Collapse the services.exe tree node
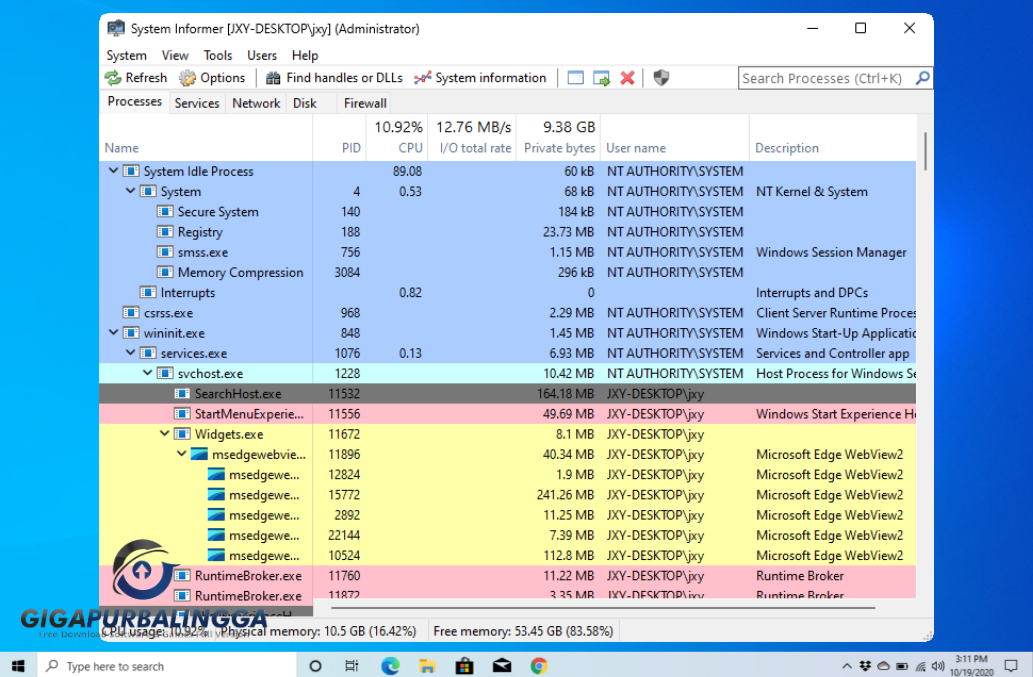 pos(130,353)
